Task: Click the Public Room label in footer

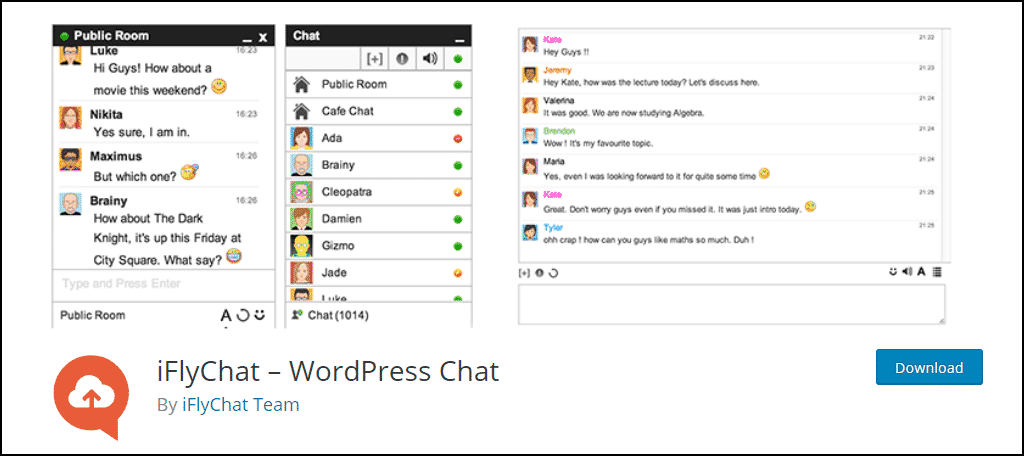Action: pyautogui.click(x=93, y=315)
